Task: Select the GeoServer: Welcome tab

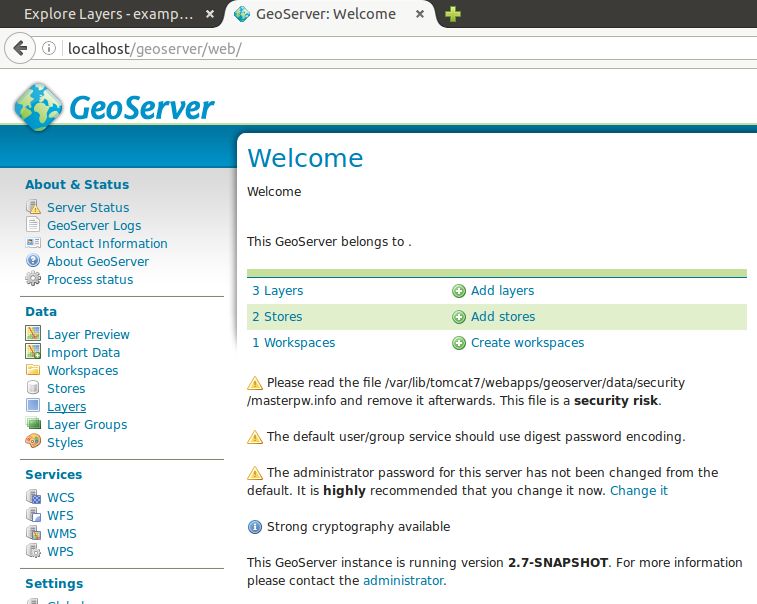Action: [326, 14]
